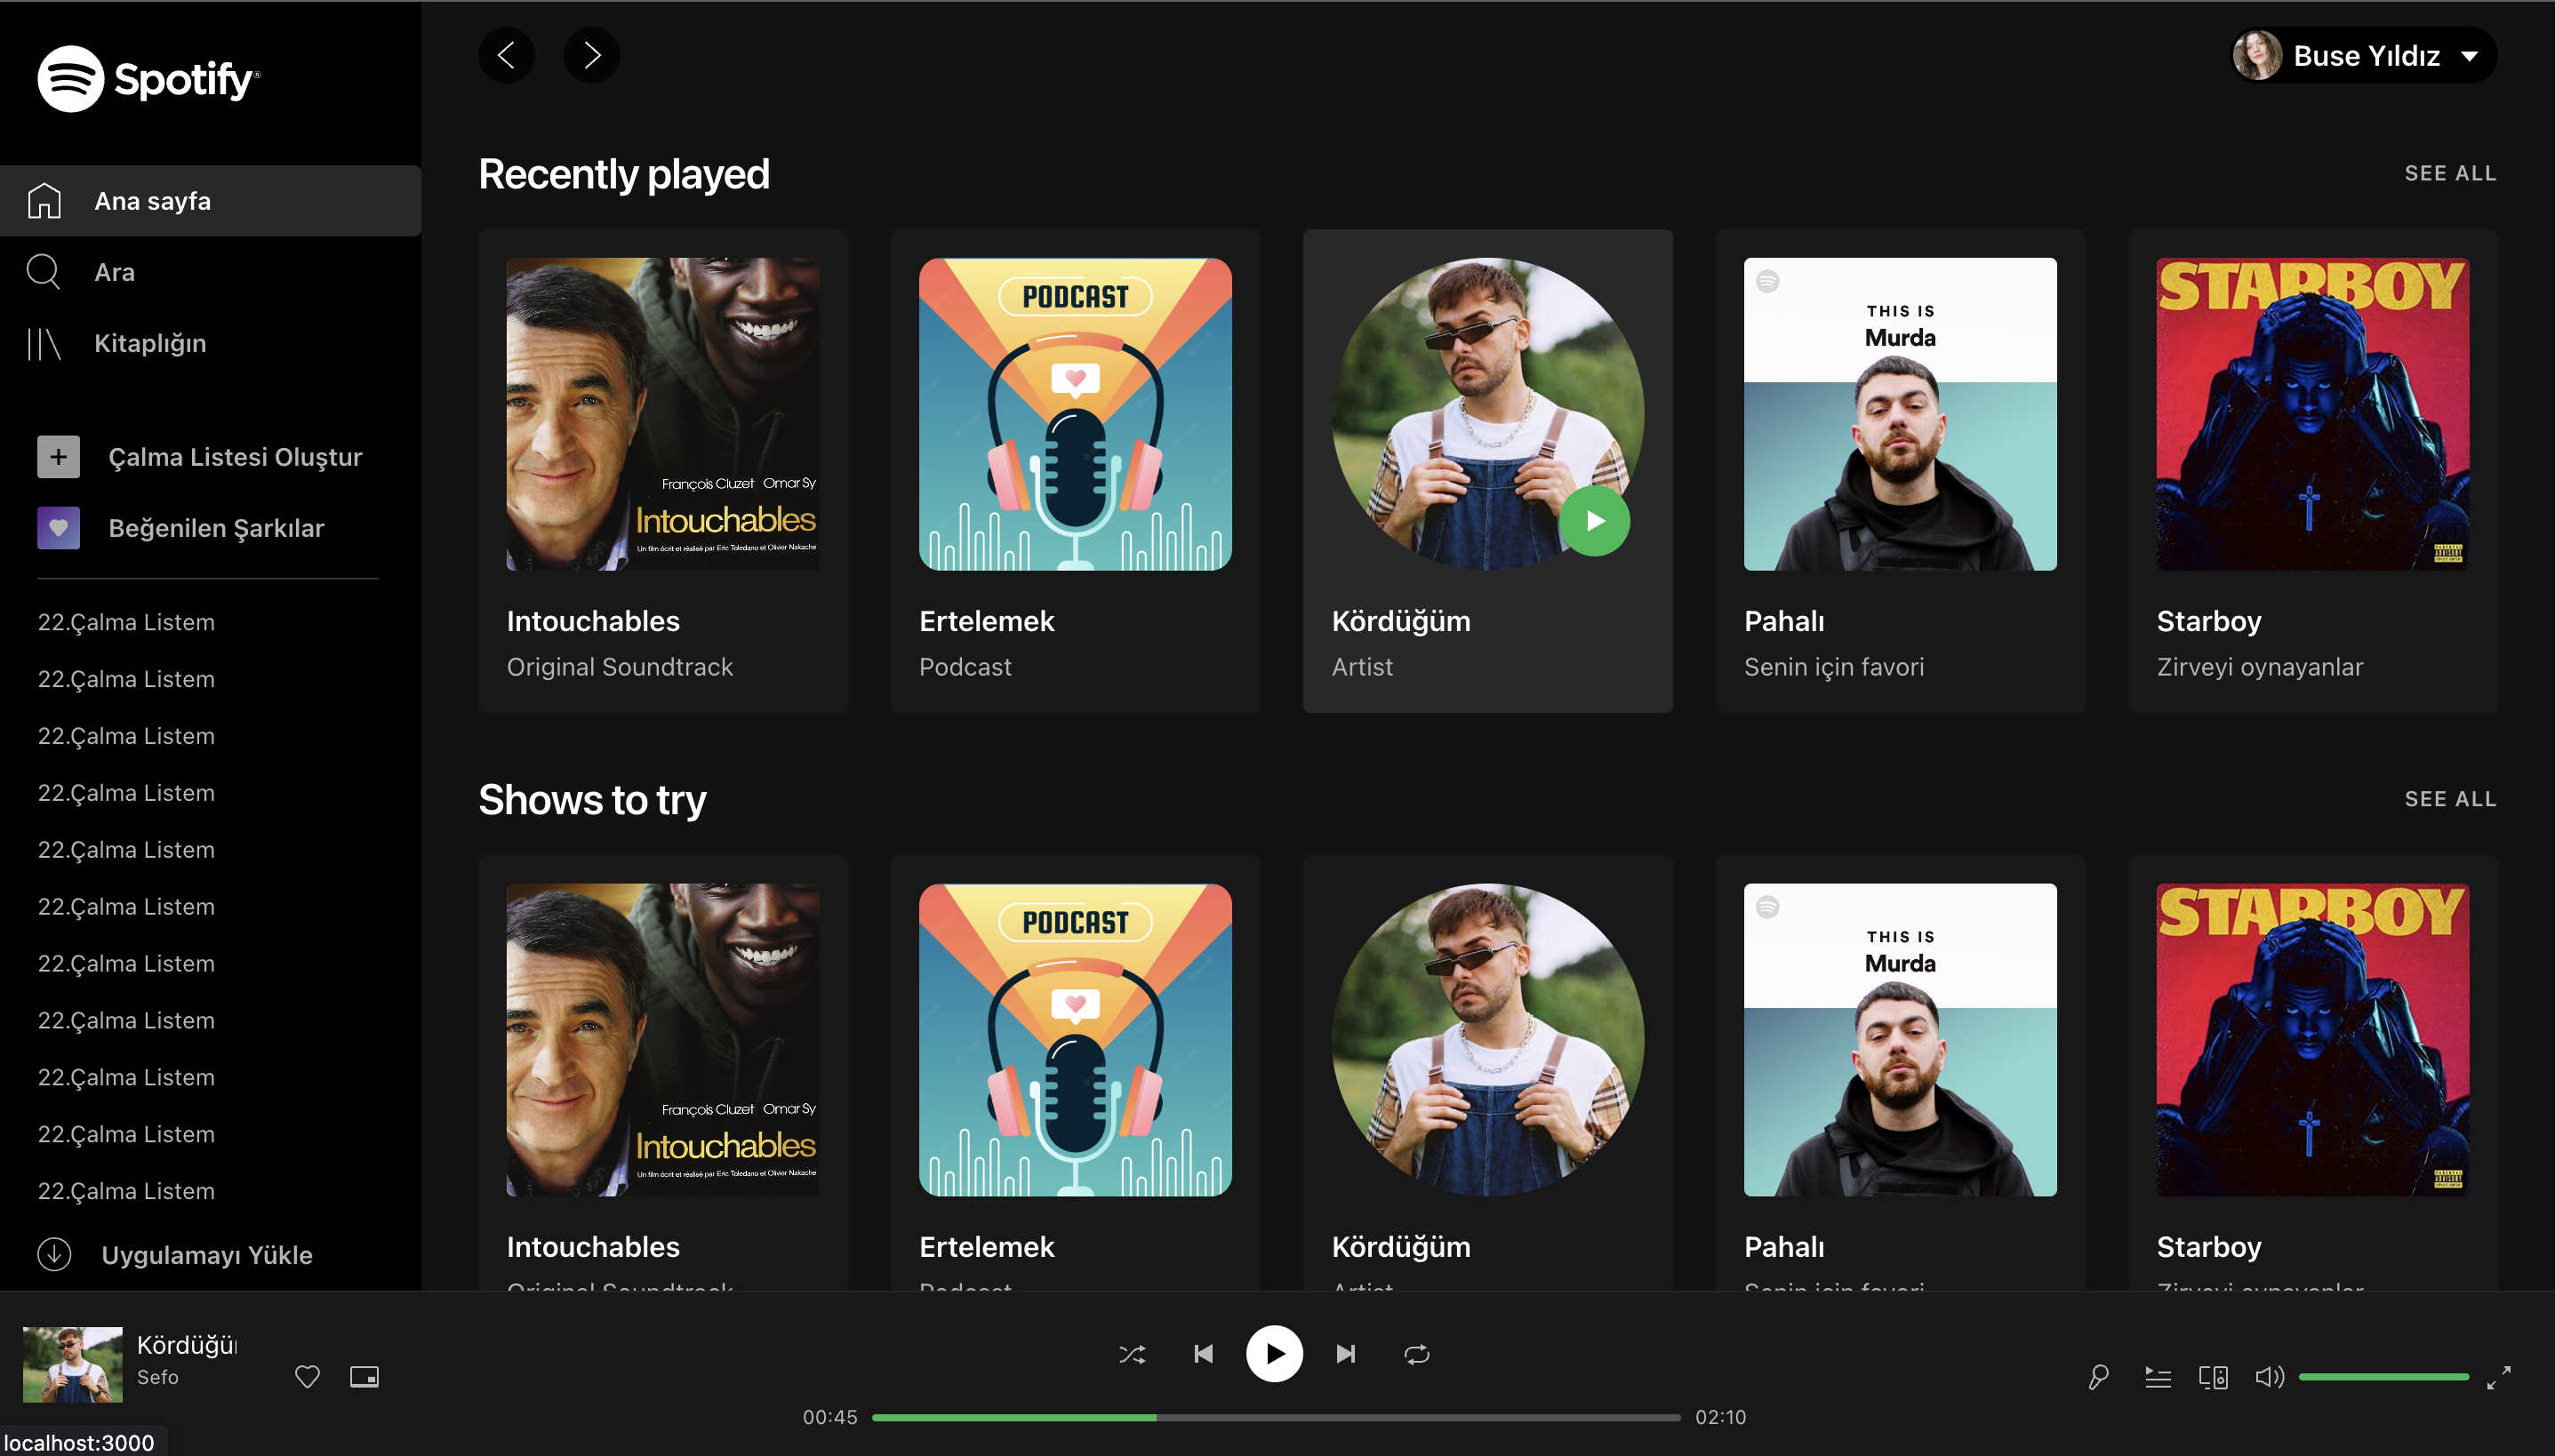Play Kördüğüm with green play button

[x=1594, y=521]
